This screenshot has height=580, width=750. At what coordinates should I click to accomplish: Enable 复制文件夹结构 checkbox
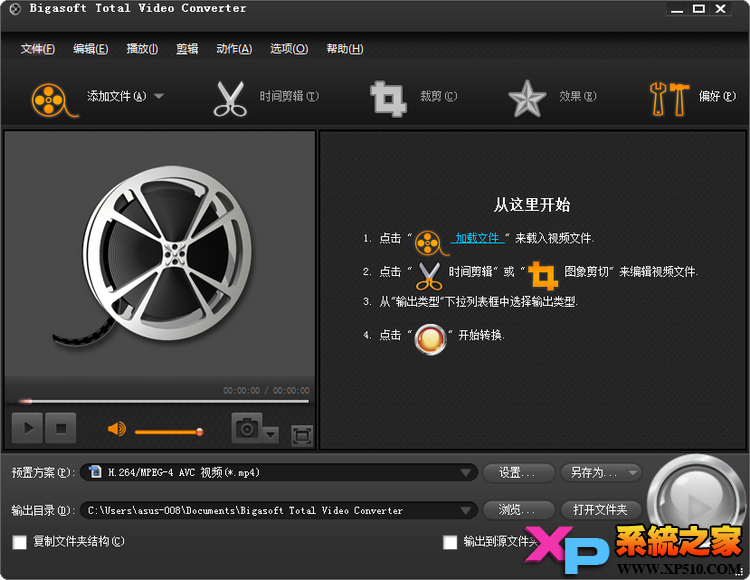pyautogui.click(x=20, y=542)
